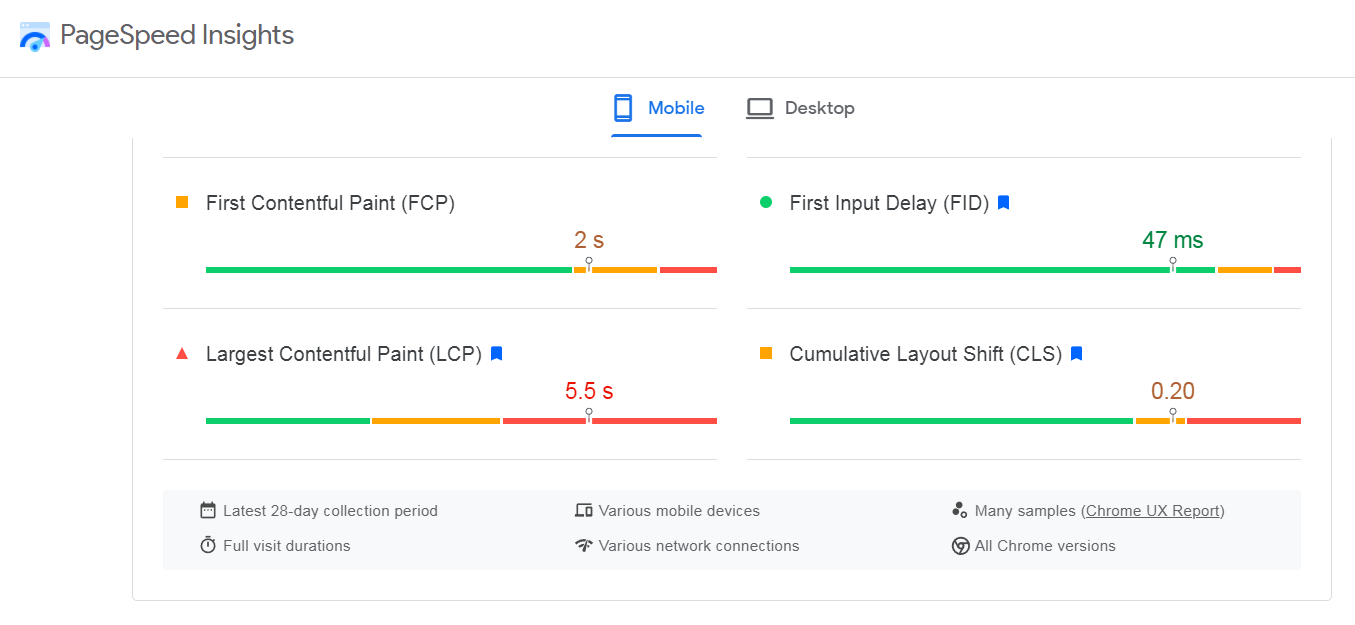Click the stopwatch icon for visit durations

pos(208,546)
